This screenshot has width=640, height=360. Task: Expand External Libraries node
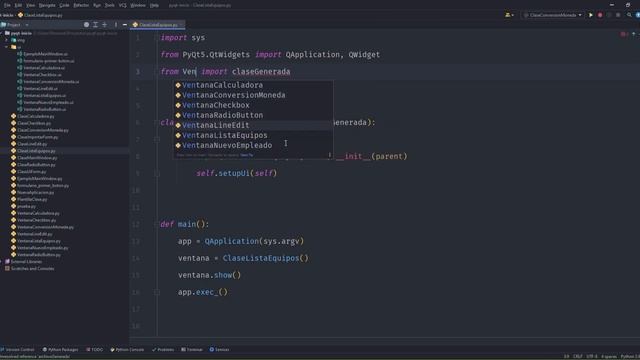[2, 262]
